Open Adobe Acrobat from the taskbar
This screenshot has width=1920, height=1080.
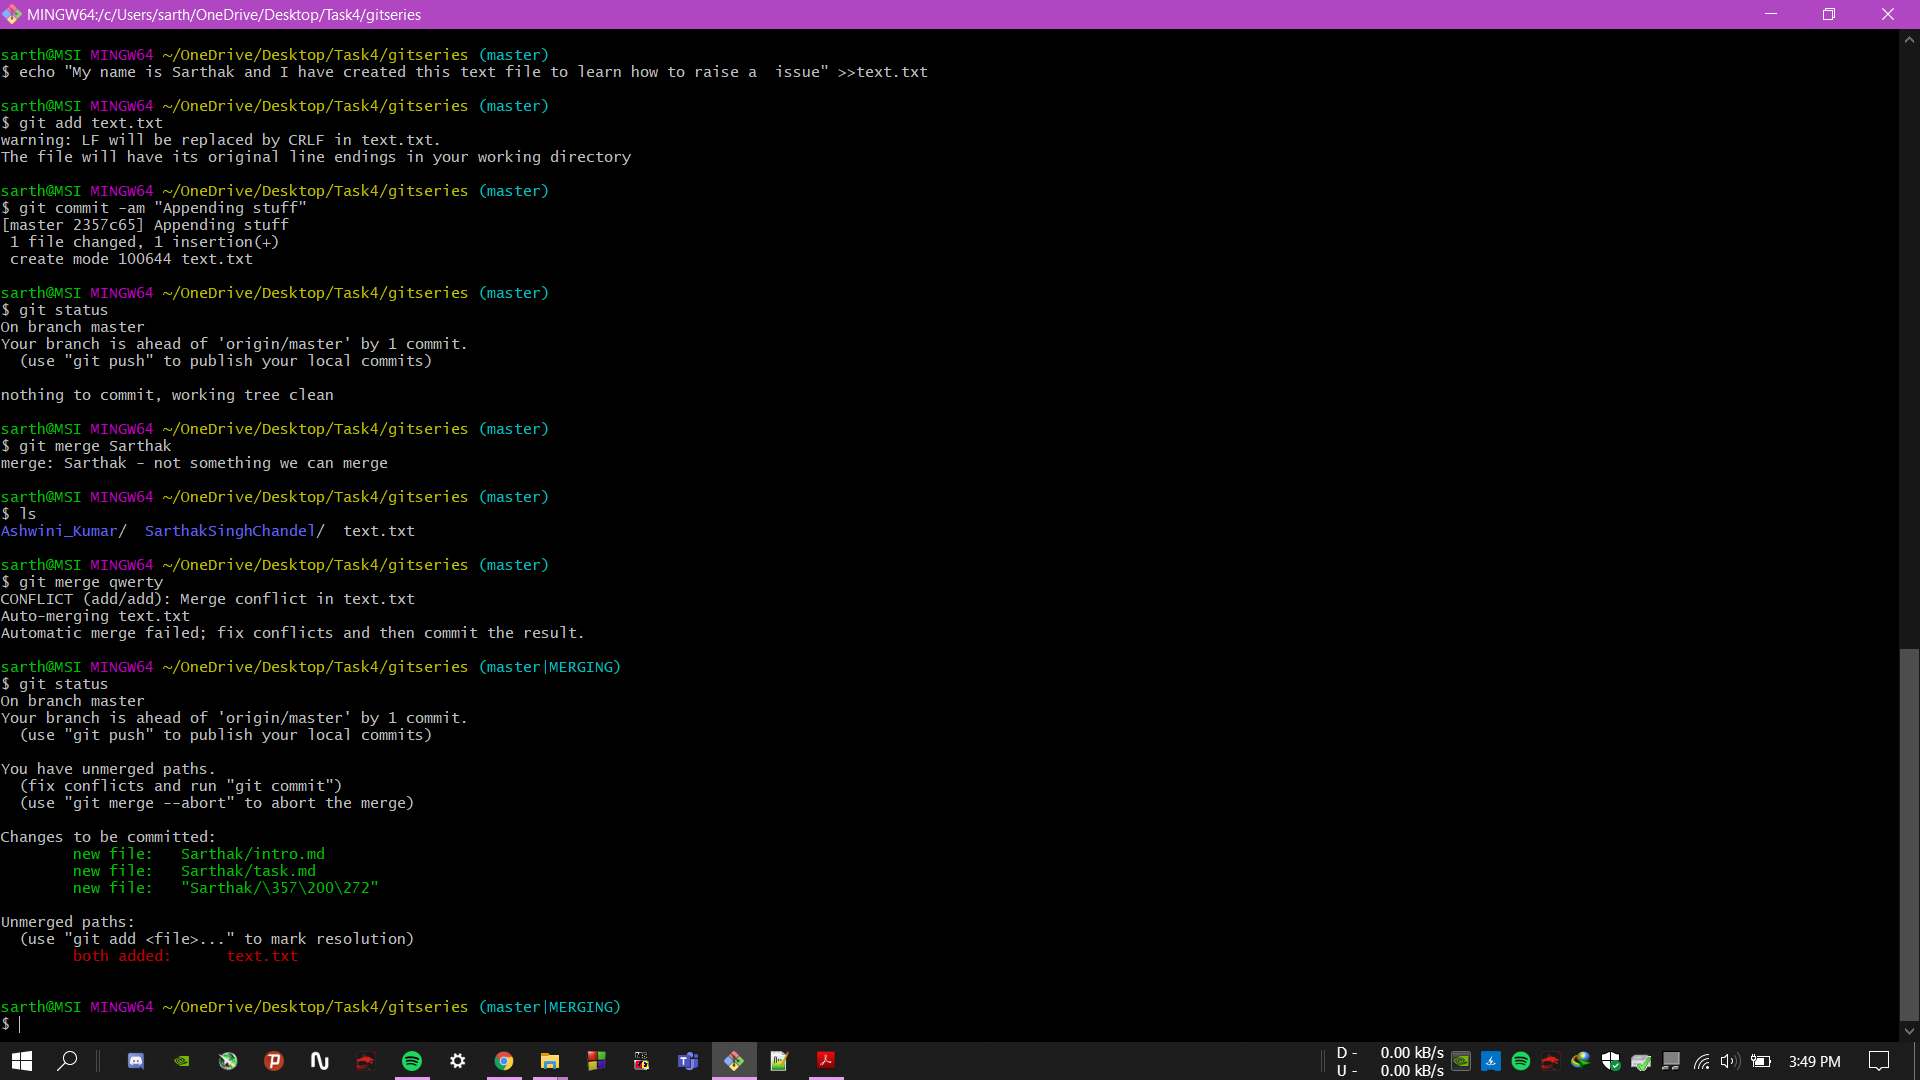(826, 1061)
